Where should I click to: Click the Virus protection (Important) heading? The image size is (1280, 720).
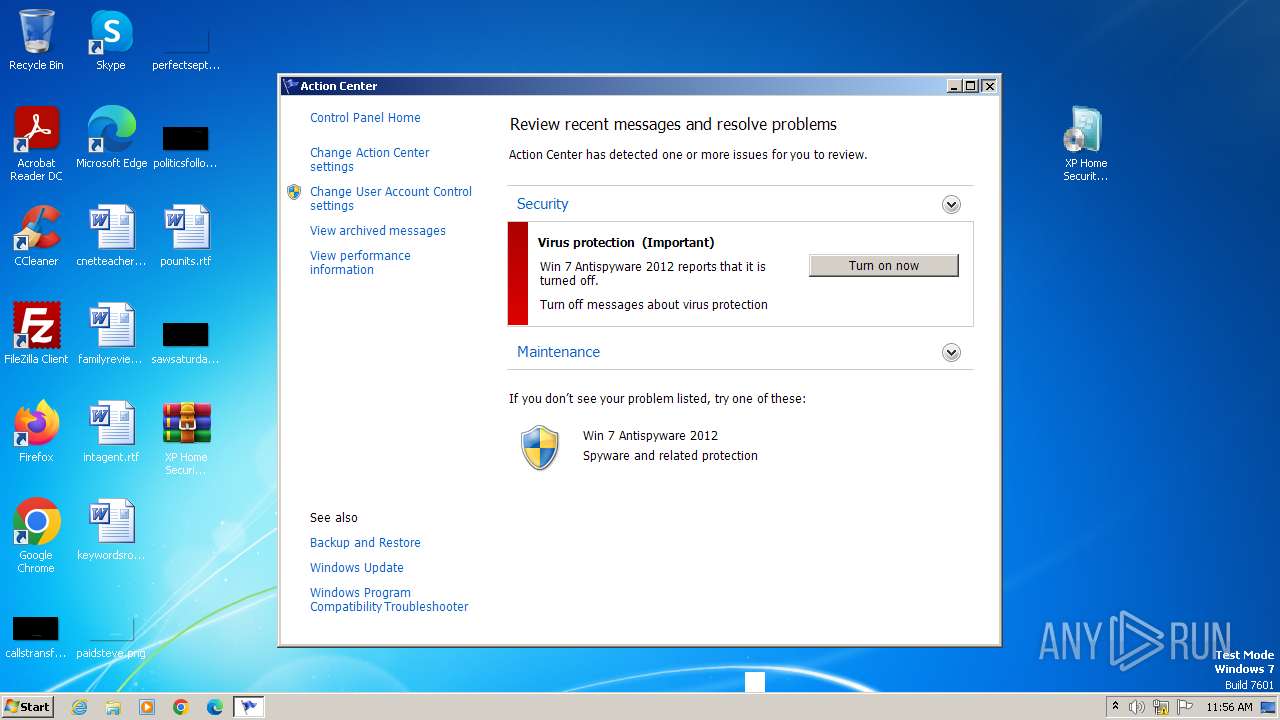pyautogui.click(x=626, y=242)
